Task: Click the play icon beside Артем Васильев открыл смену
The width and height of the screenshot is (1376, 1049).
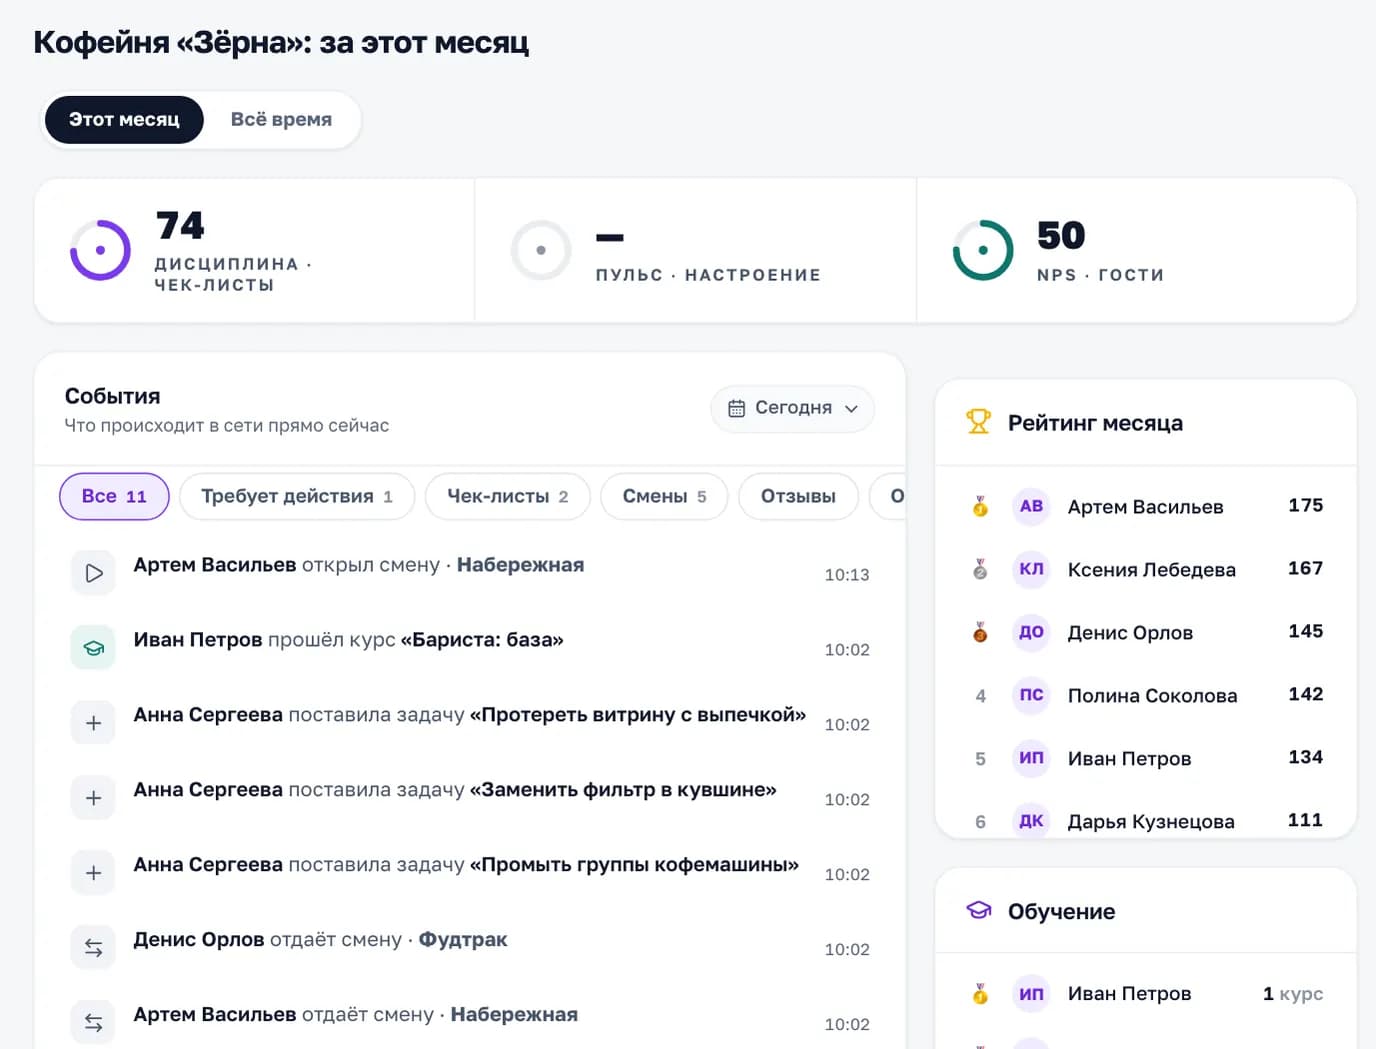Action: tap(93, 573)
